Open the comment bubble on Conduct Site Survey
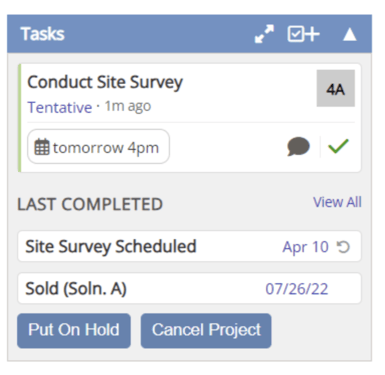The image size is (385, 375). [x=298, y=146]
